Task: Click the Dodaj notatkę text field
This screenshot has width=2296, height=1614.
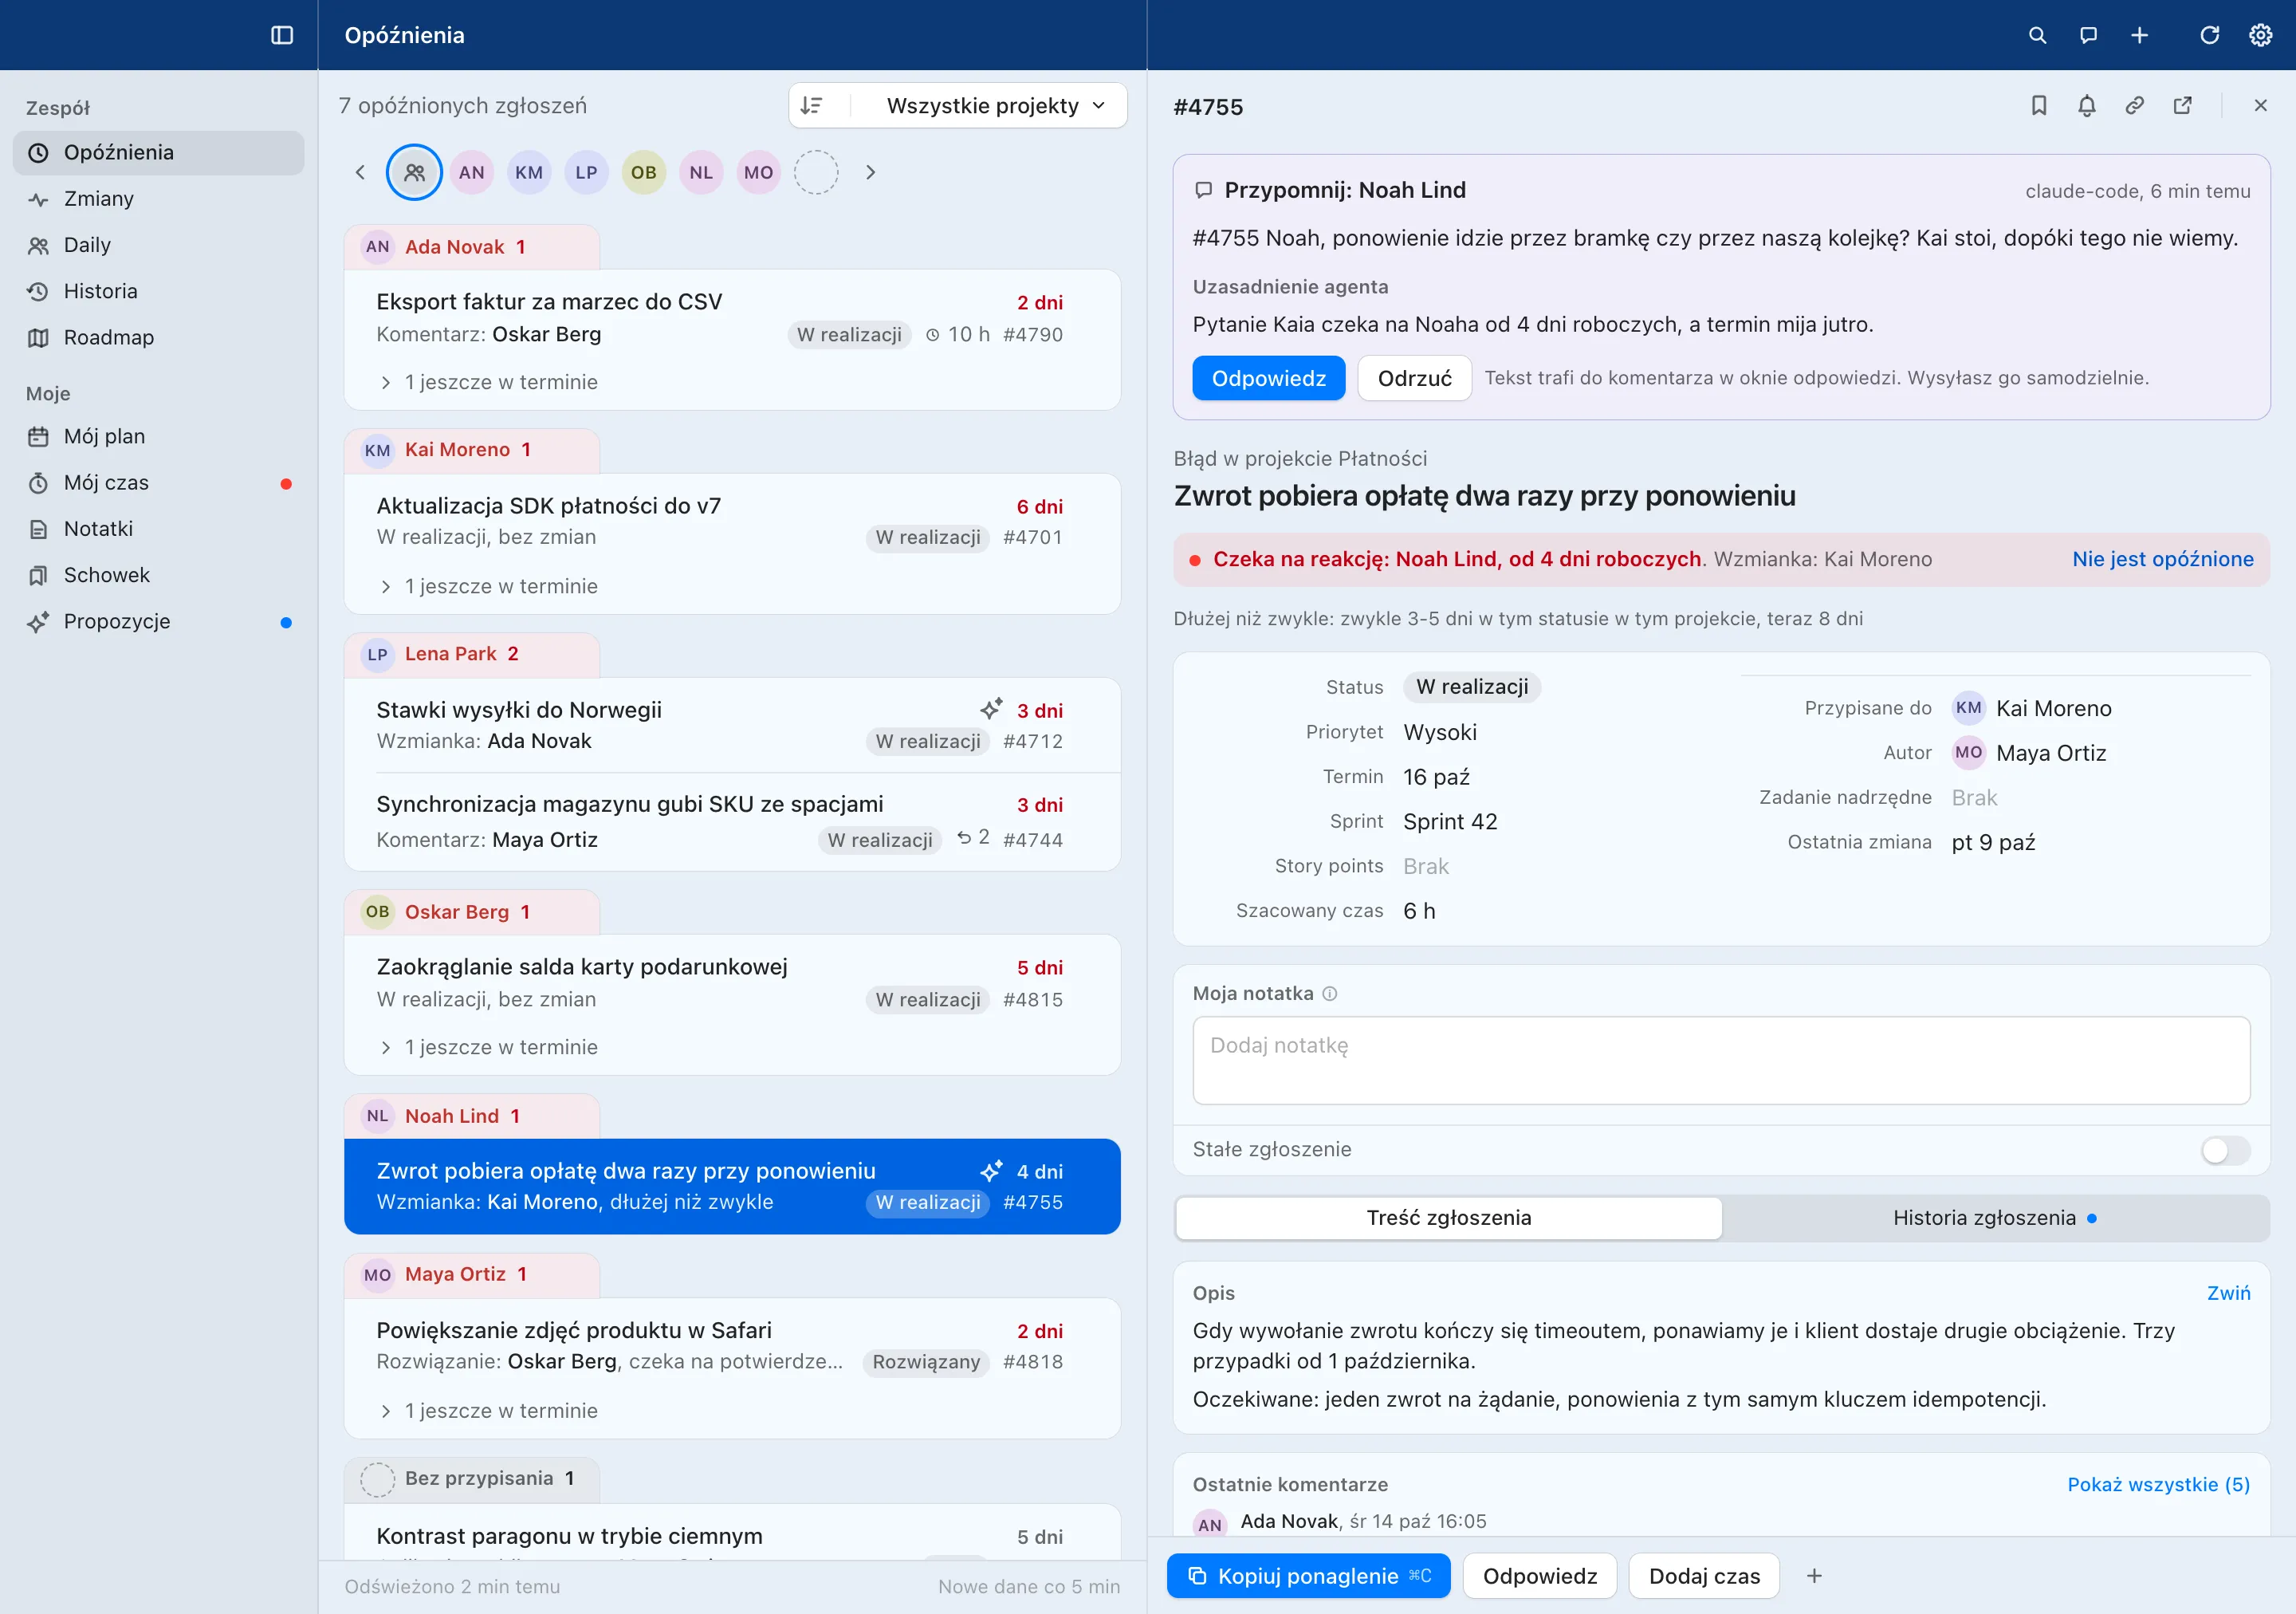Action: tap(1721, 1060)
